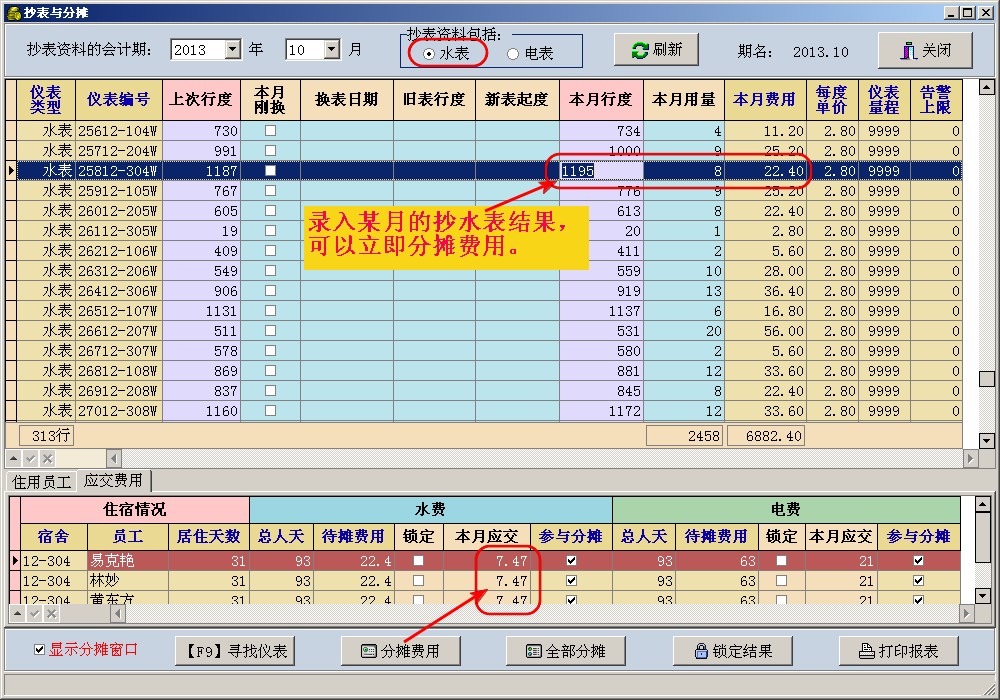Click the 刷新 refresh button
The height and width of the screenshot is (700, 1000).
[x=657, y=50]
